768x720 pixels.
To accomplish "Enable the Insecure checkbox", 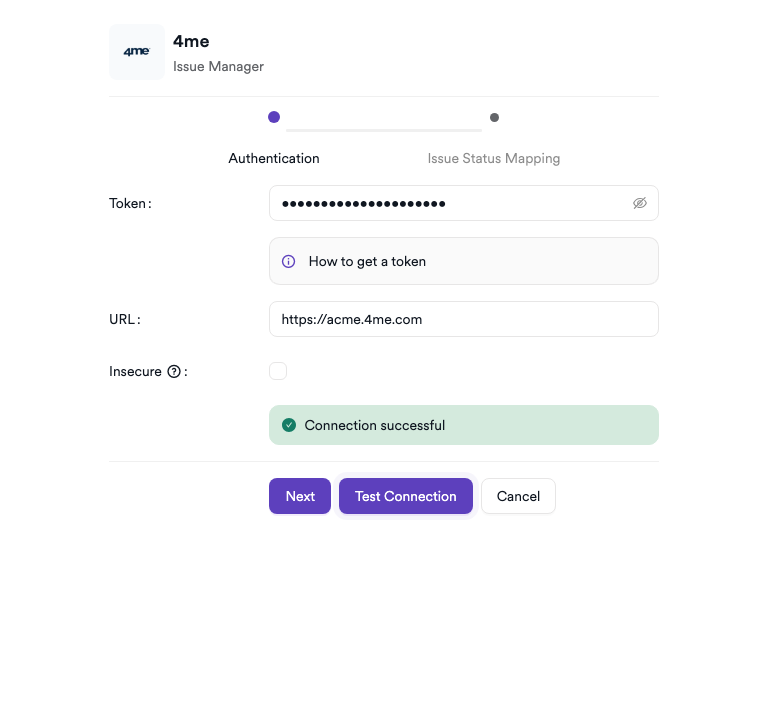I will [278, 371].
